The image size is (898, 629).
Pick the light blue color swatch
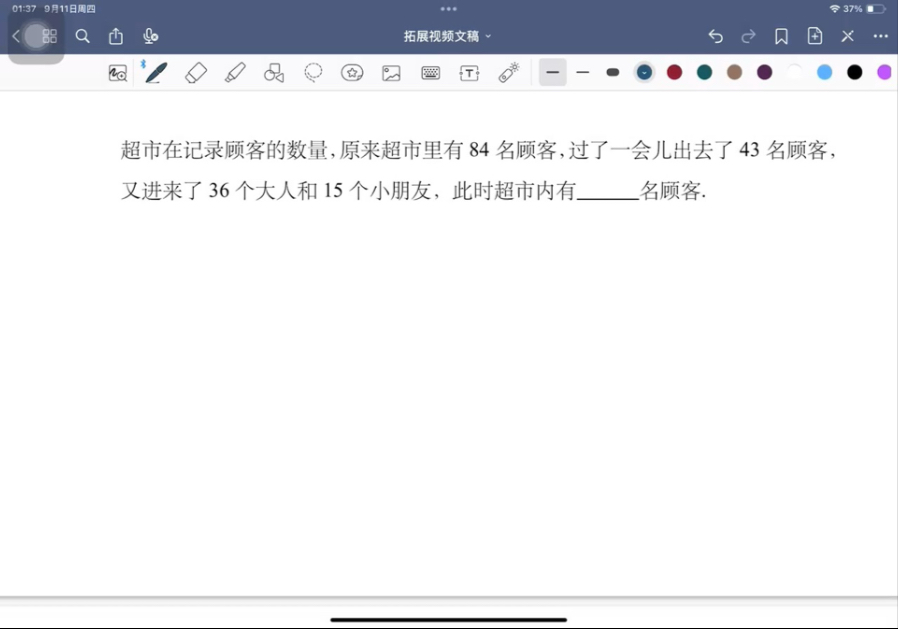[825, 72]
